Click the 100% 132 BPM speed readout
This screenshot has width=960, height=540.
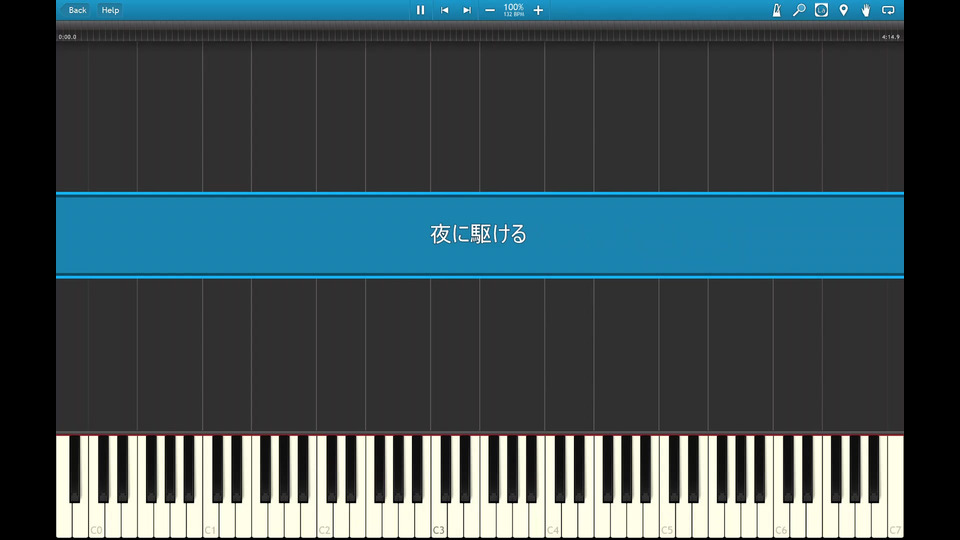(514, 10)
